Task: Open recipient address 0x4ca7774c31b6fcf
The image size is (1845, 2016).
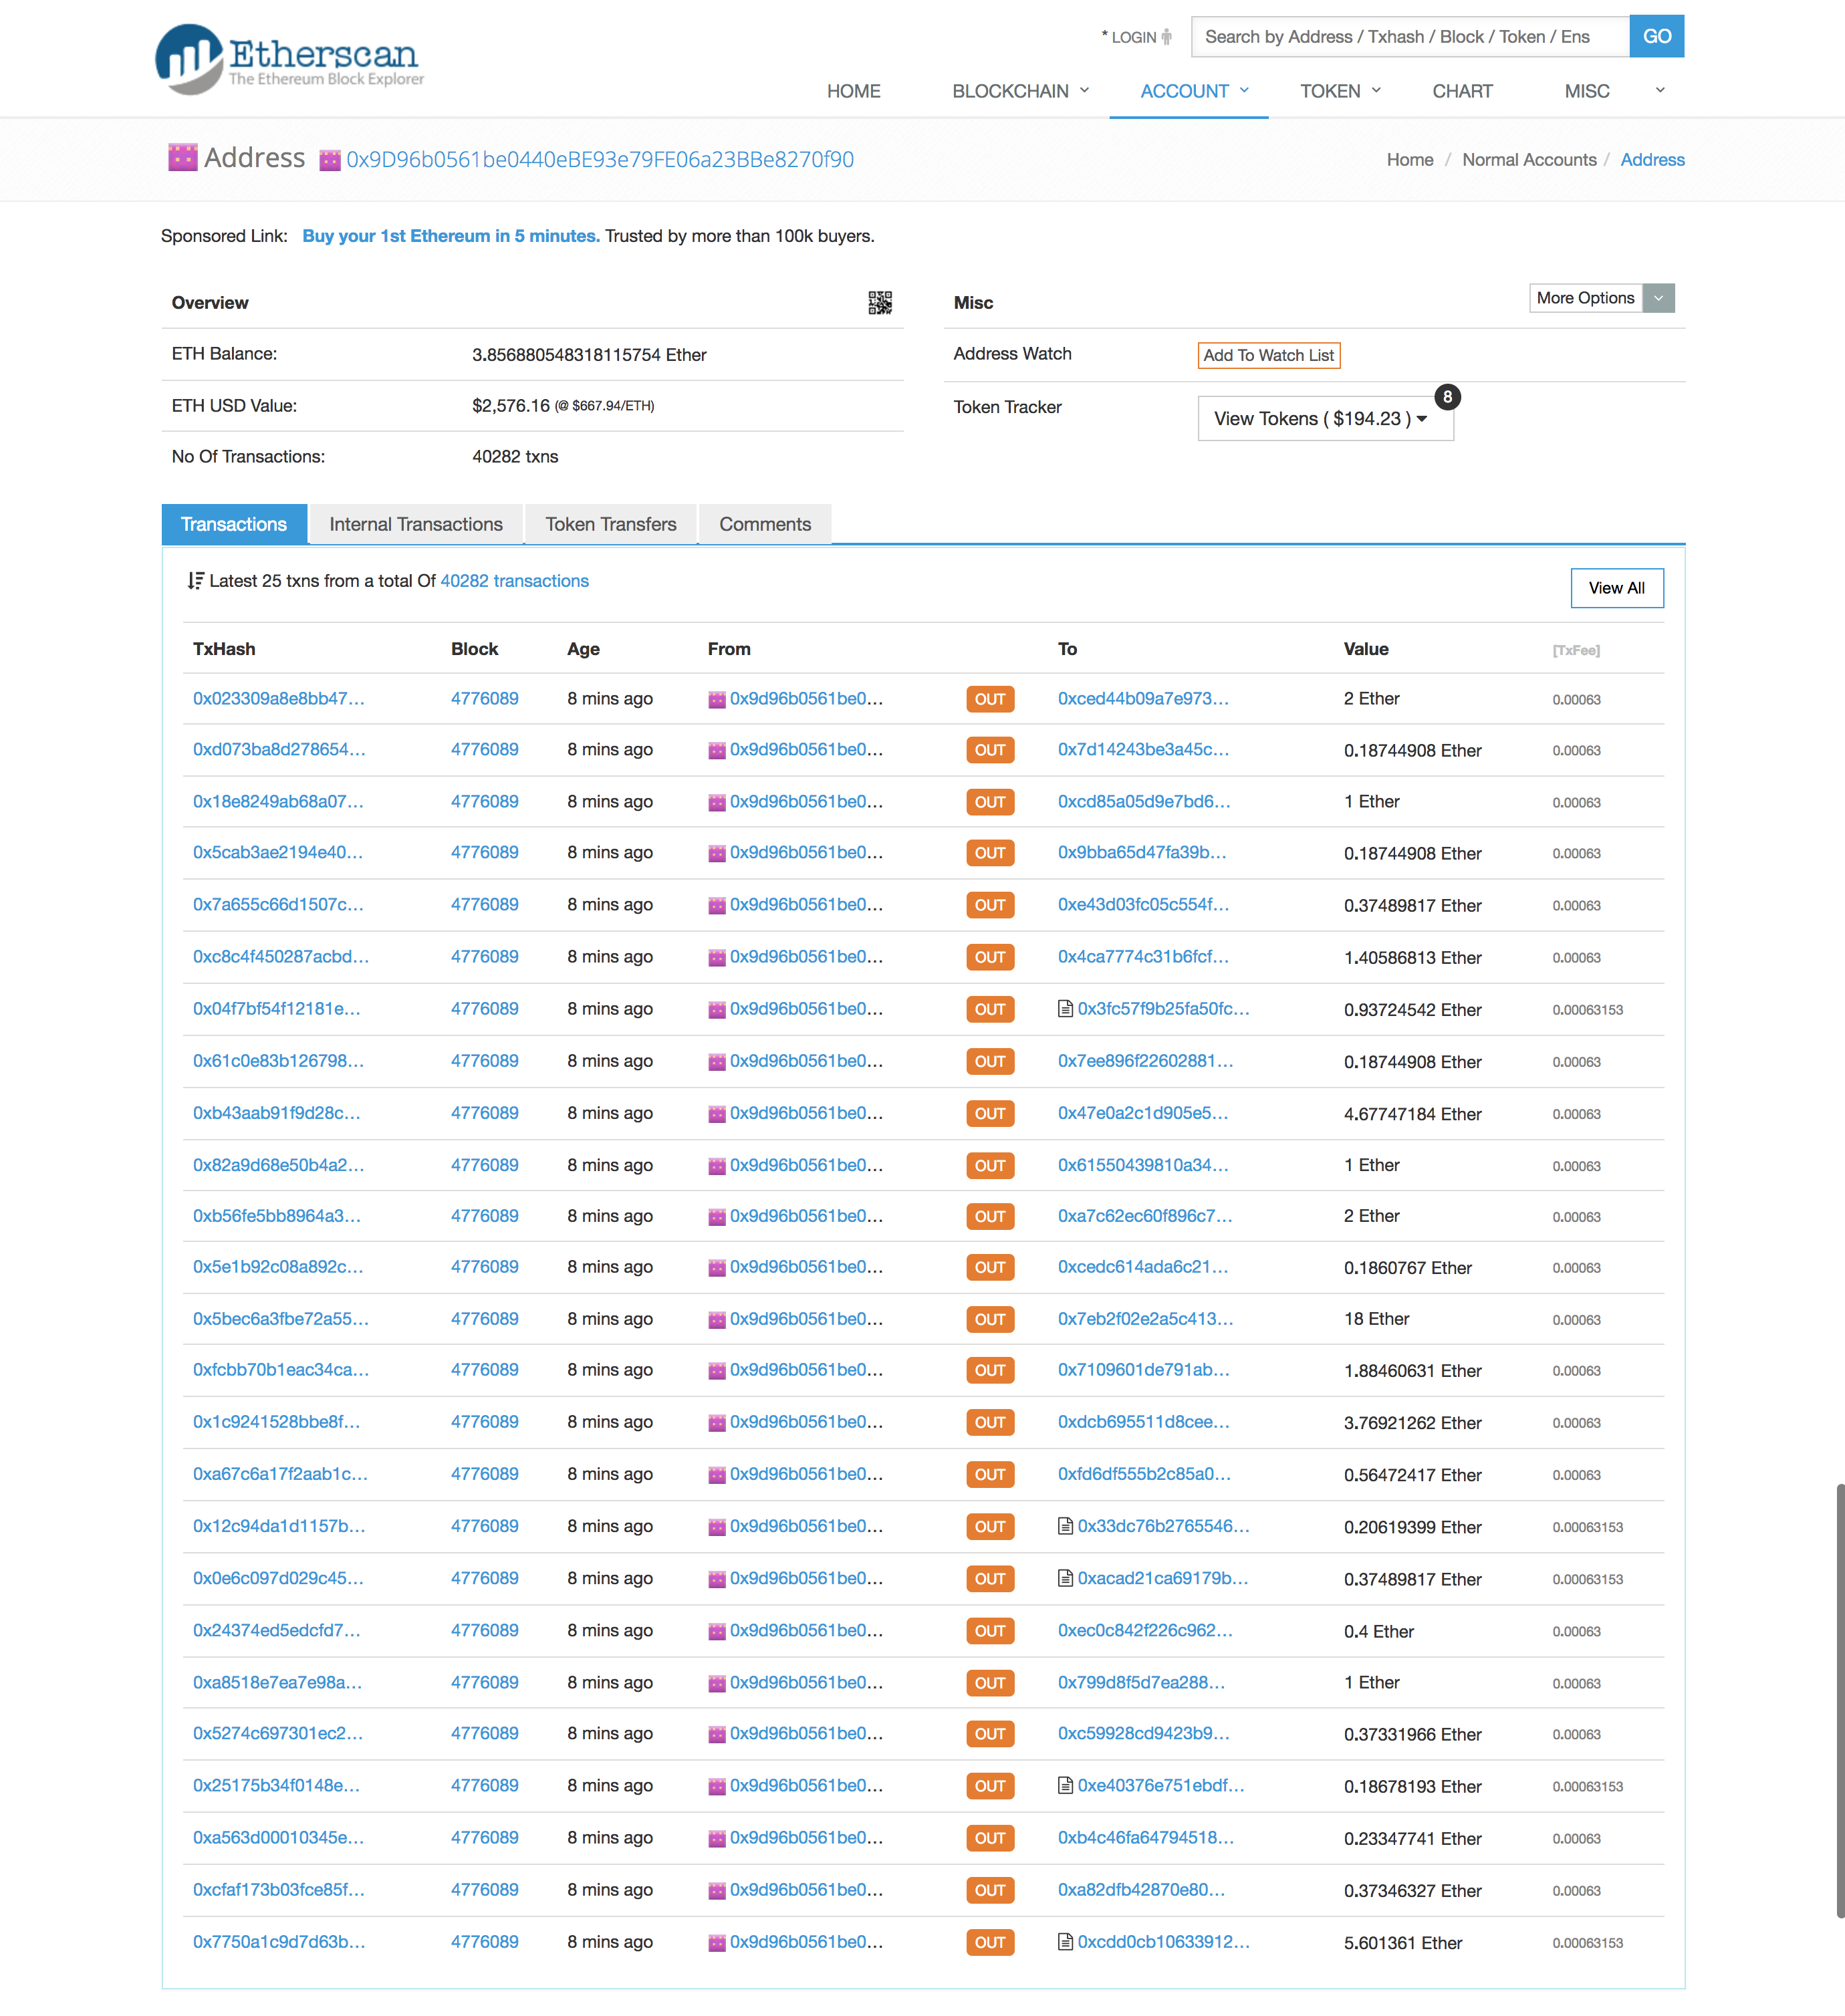Action: point(1143,956)
